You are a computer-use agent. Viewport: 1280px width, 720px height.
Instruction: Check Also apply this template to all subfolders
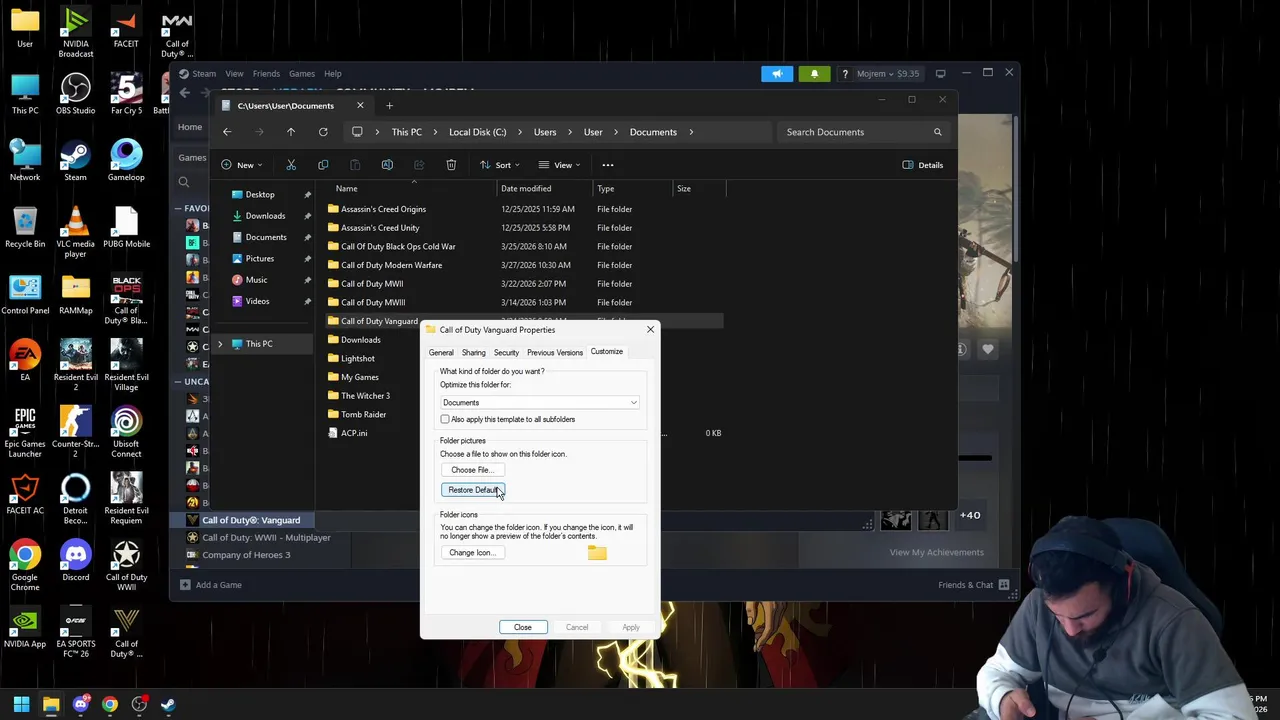[445, 419]
